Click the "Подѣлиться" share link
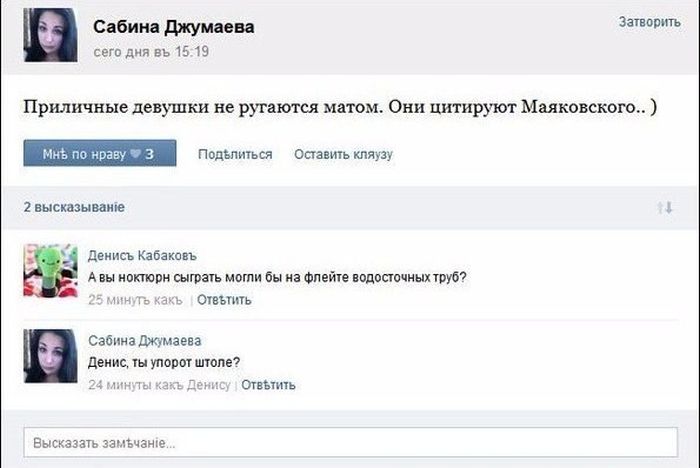The width and height of the screenshot is (700, 468). point(235,154)
